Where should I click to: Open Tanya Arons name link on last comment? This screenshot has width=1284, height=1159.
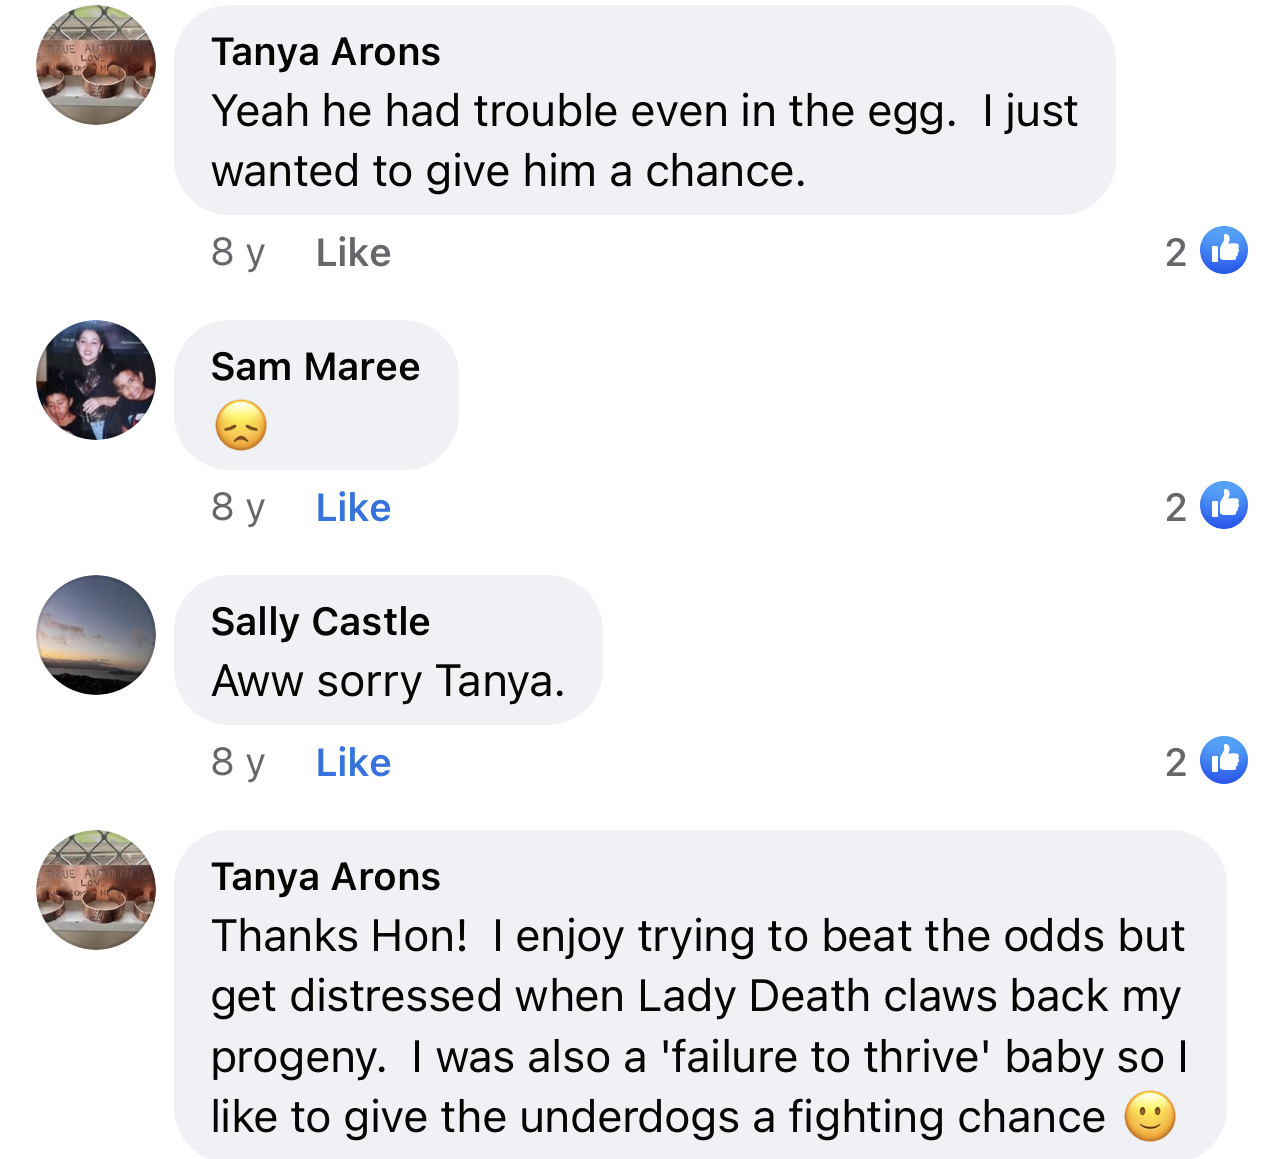[326, 877]
